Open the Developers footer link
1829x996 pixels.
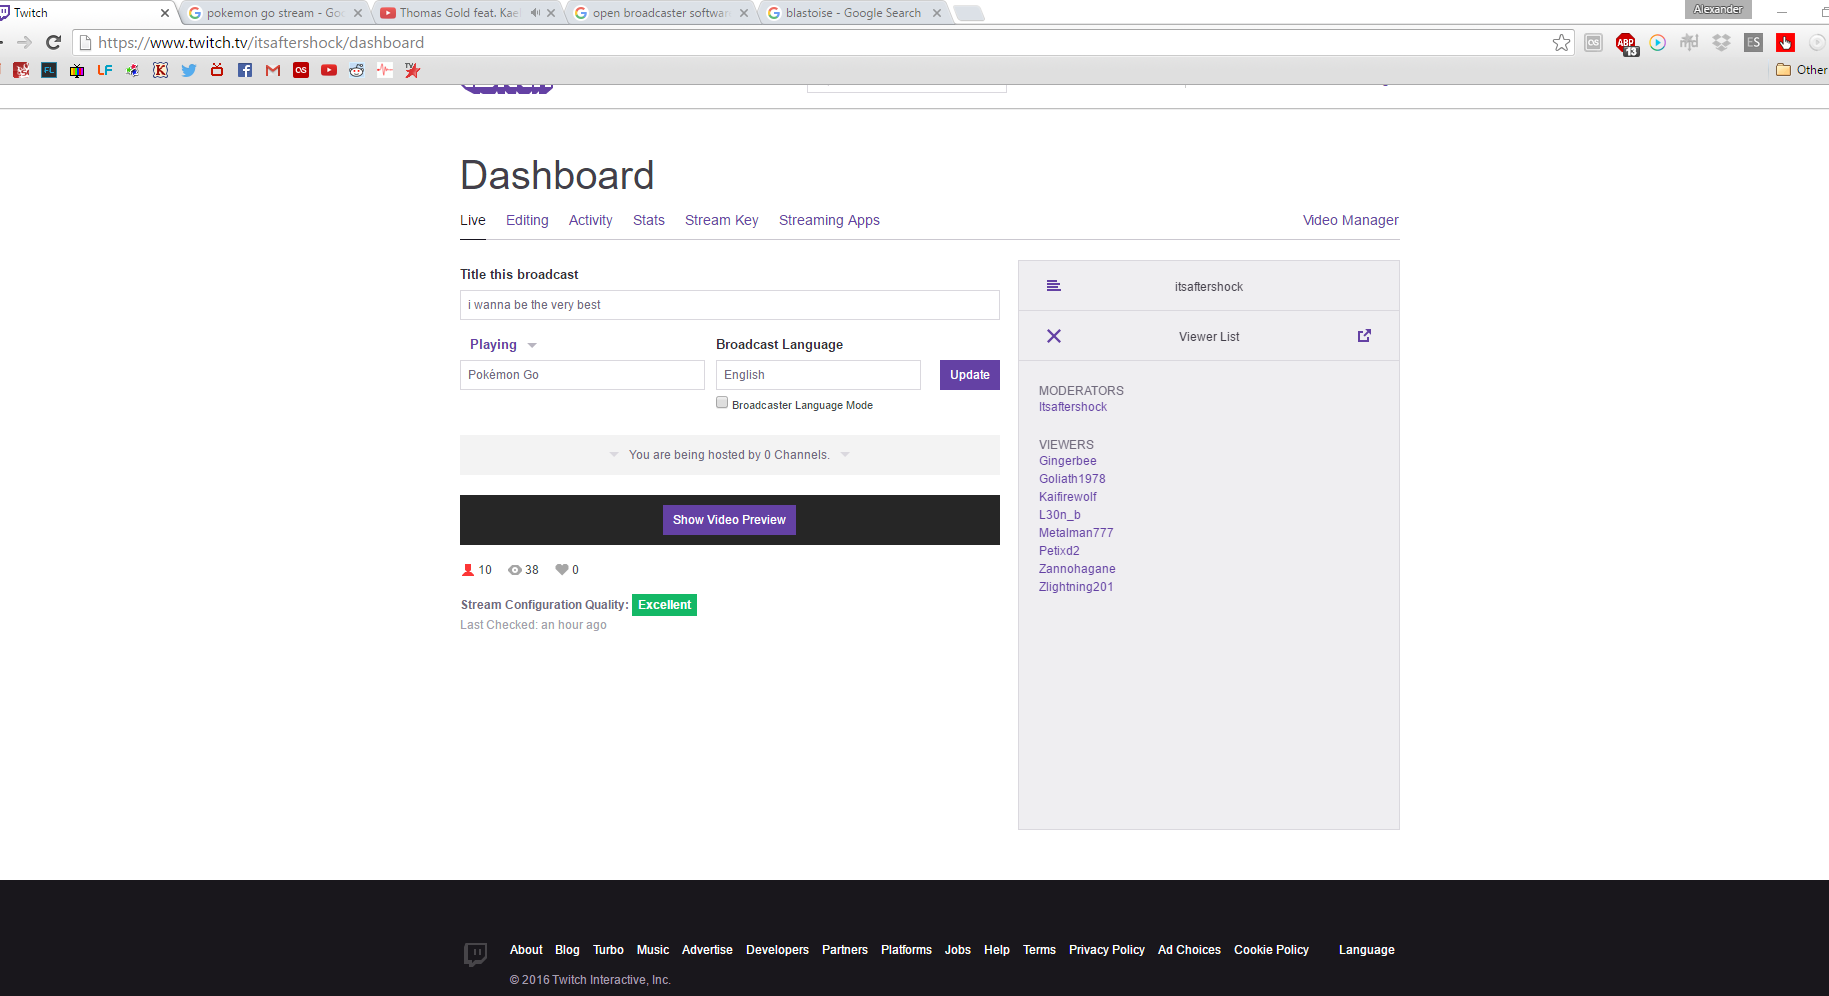[x=777, y=950]
